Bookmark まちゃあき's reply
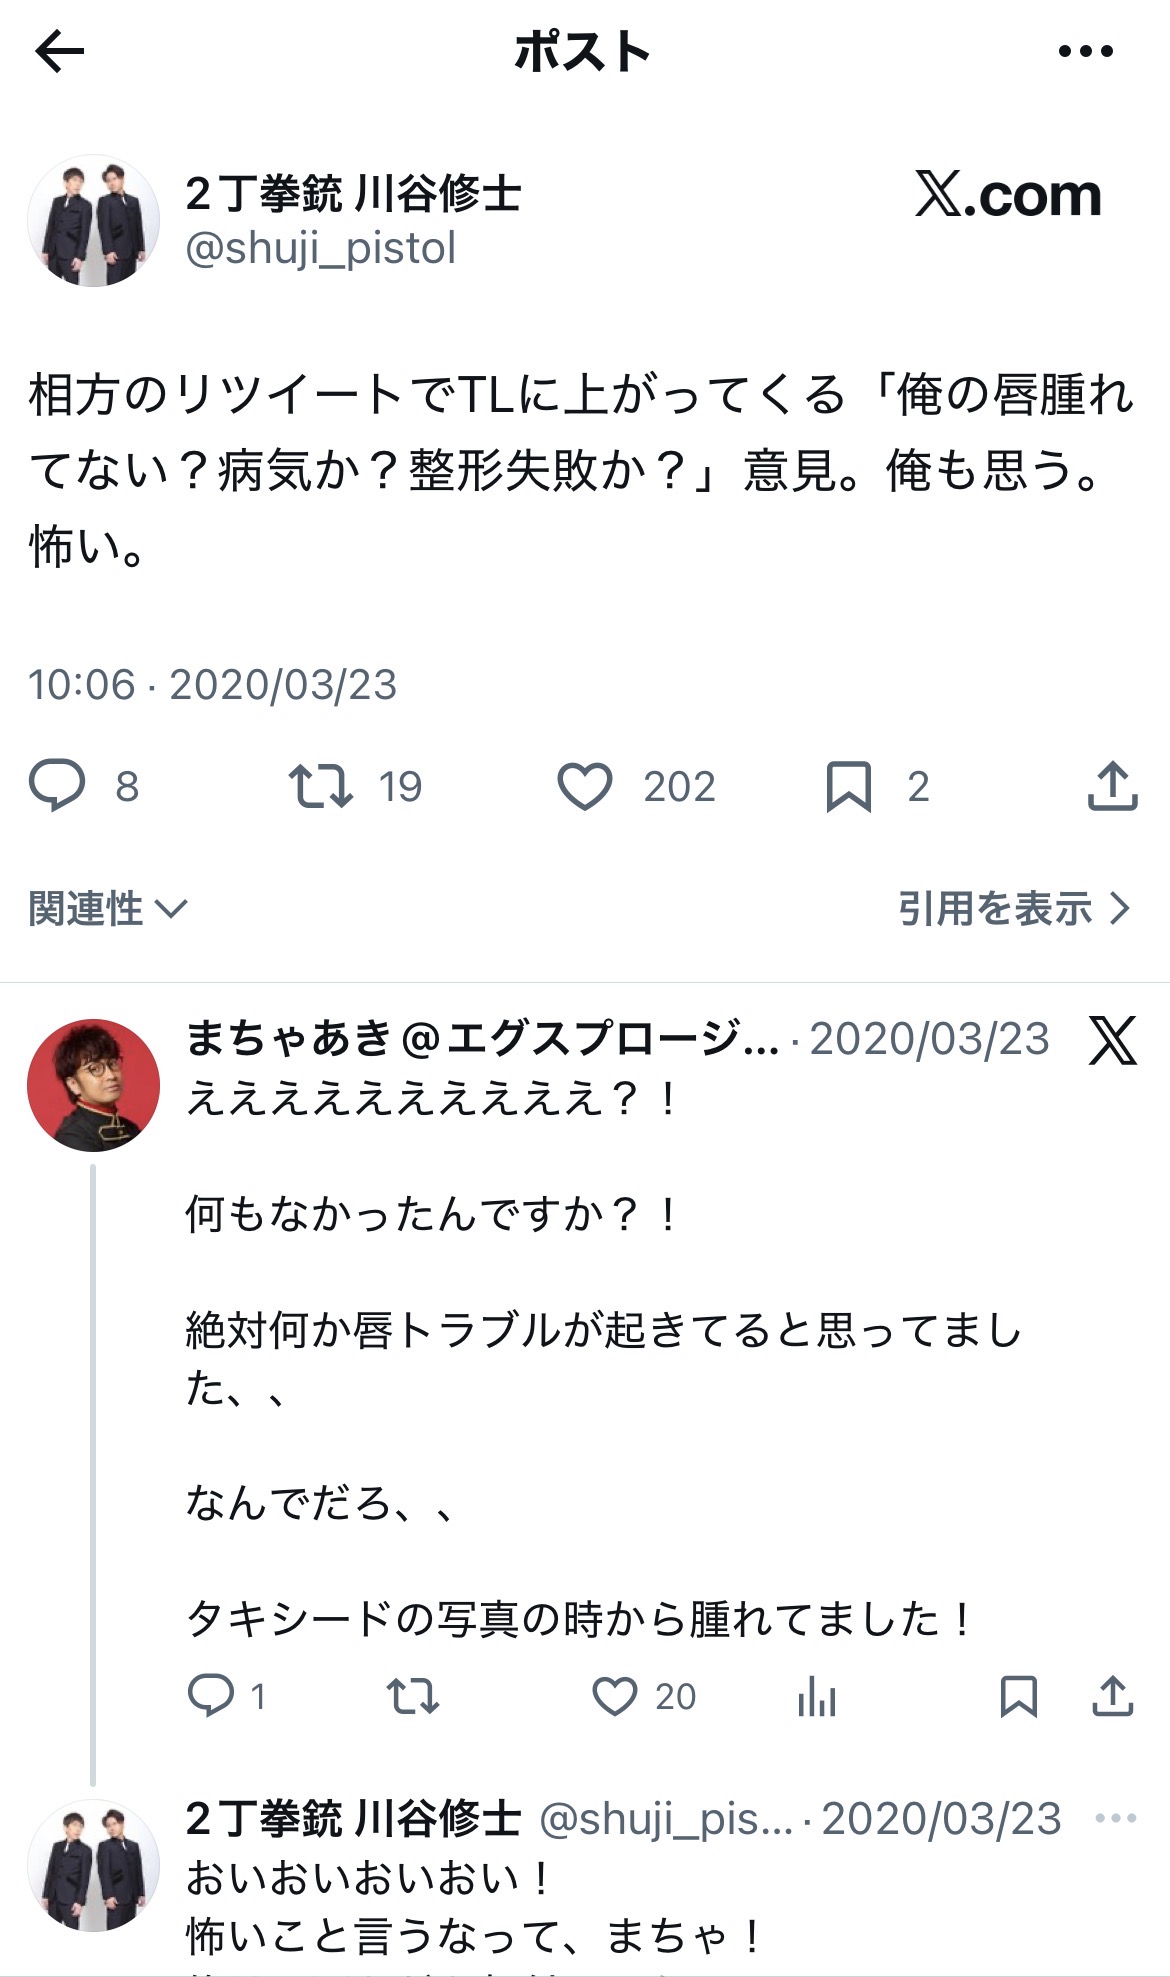1170x1977 pixels. pos(1018,1696)
